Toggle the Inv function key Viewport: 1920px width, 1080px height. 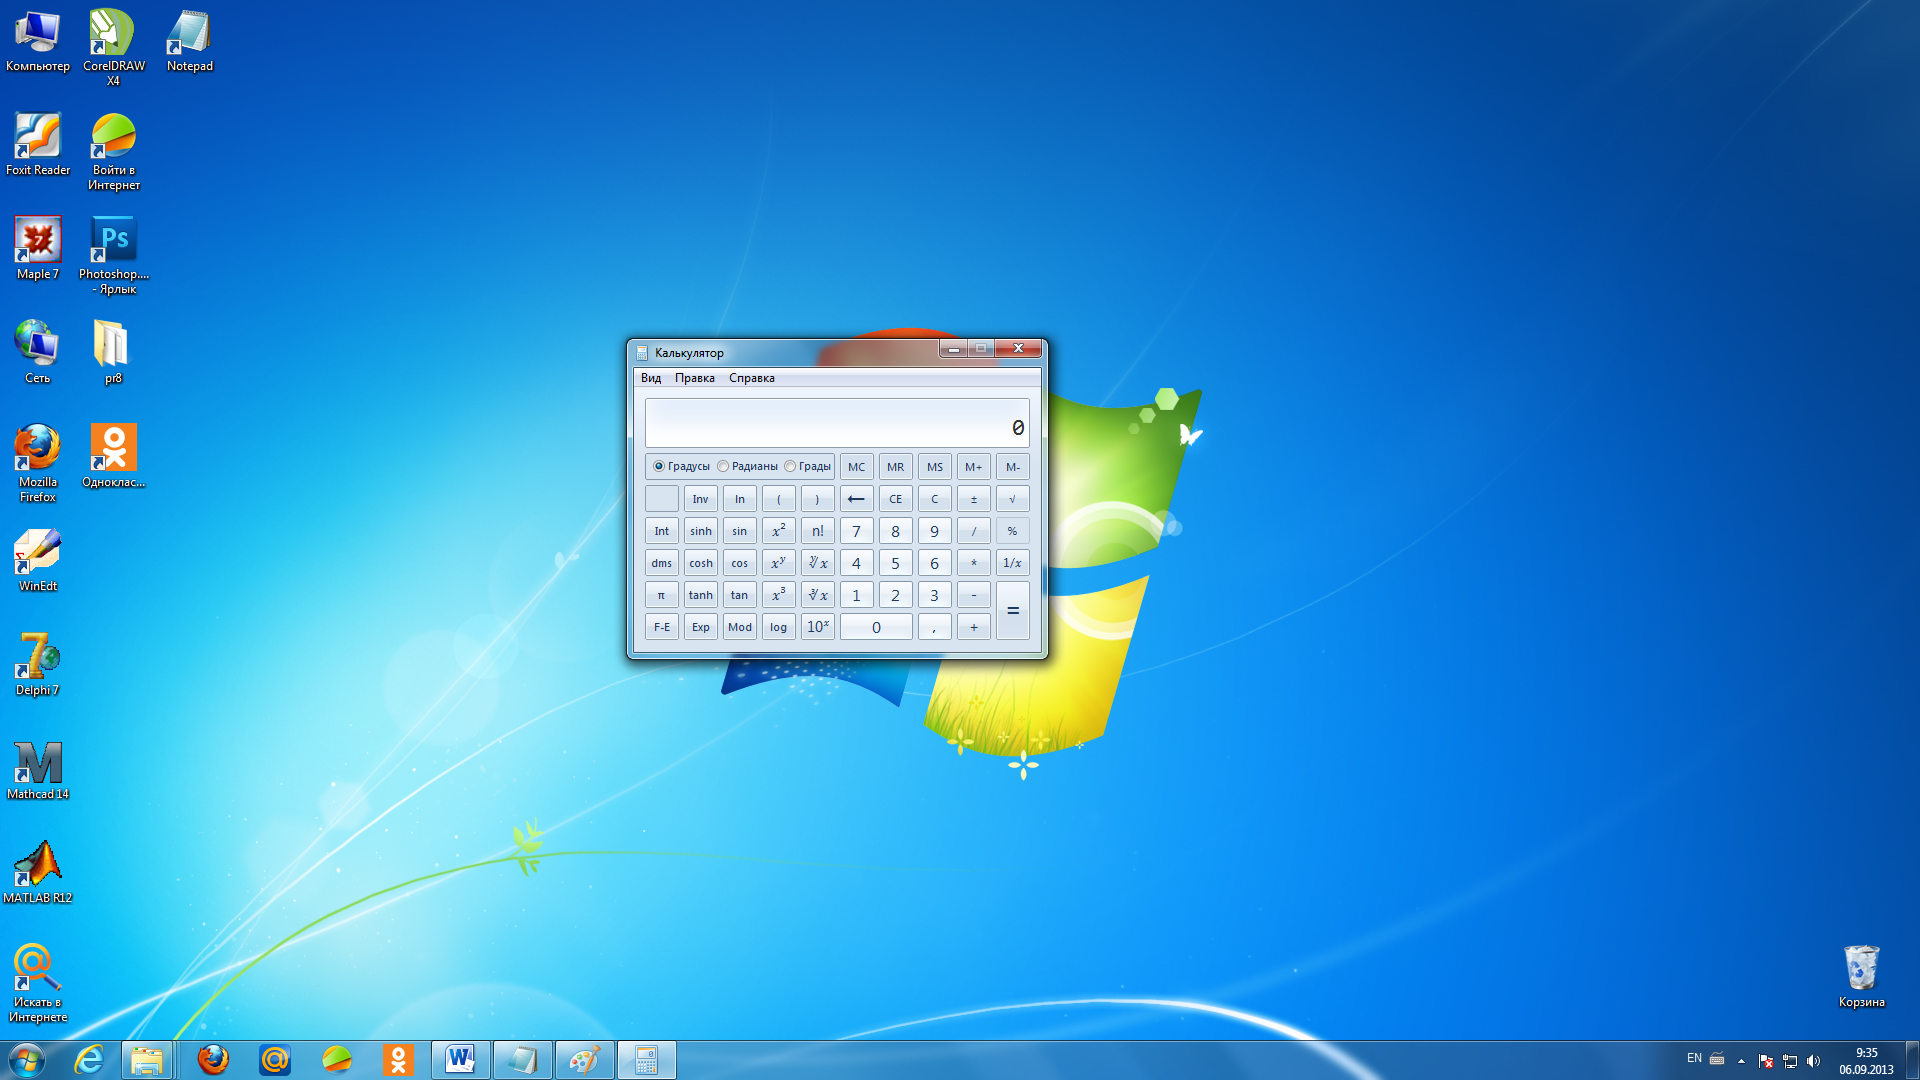[x=700, y=499]
